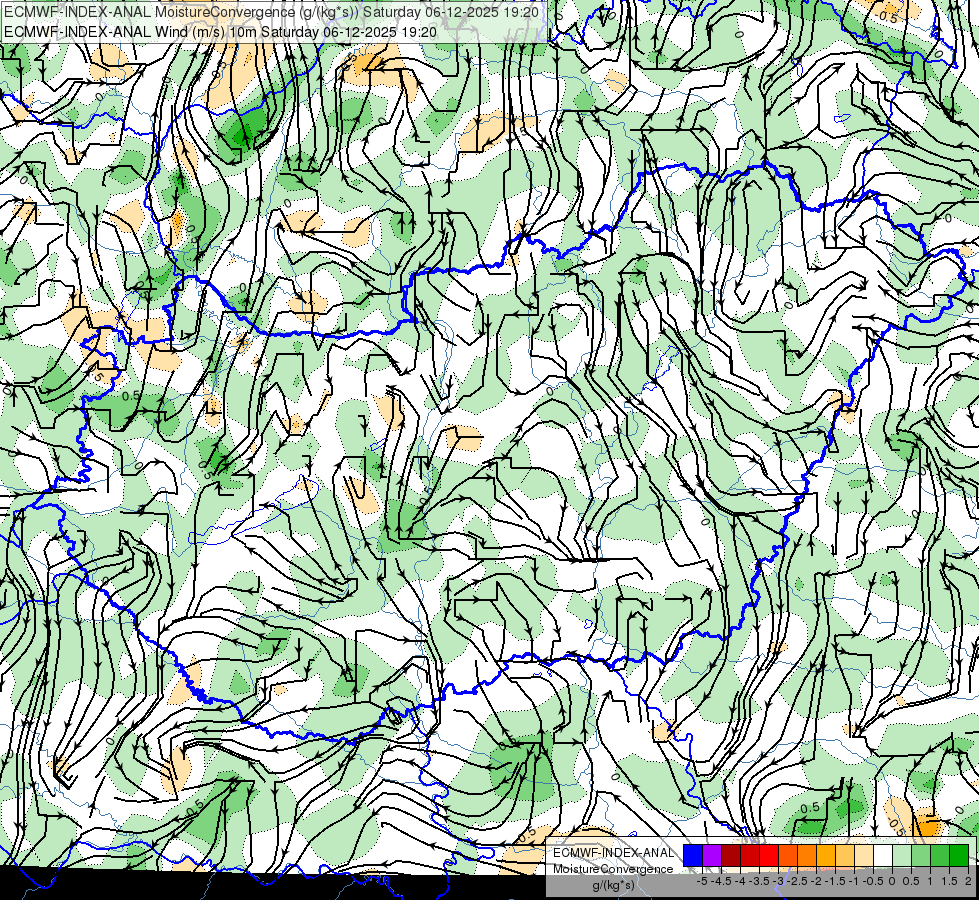Select pale peach swatch between -1 and -0.5
This screenshot has height=900, width=979.
864,855
